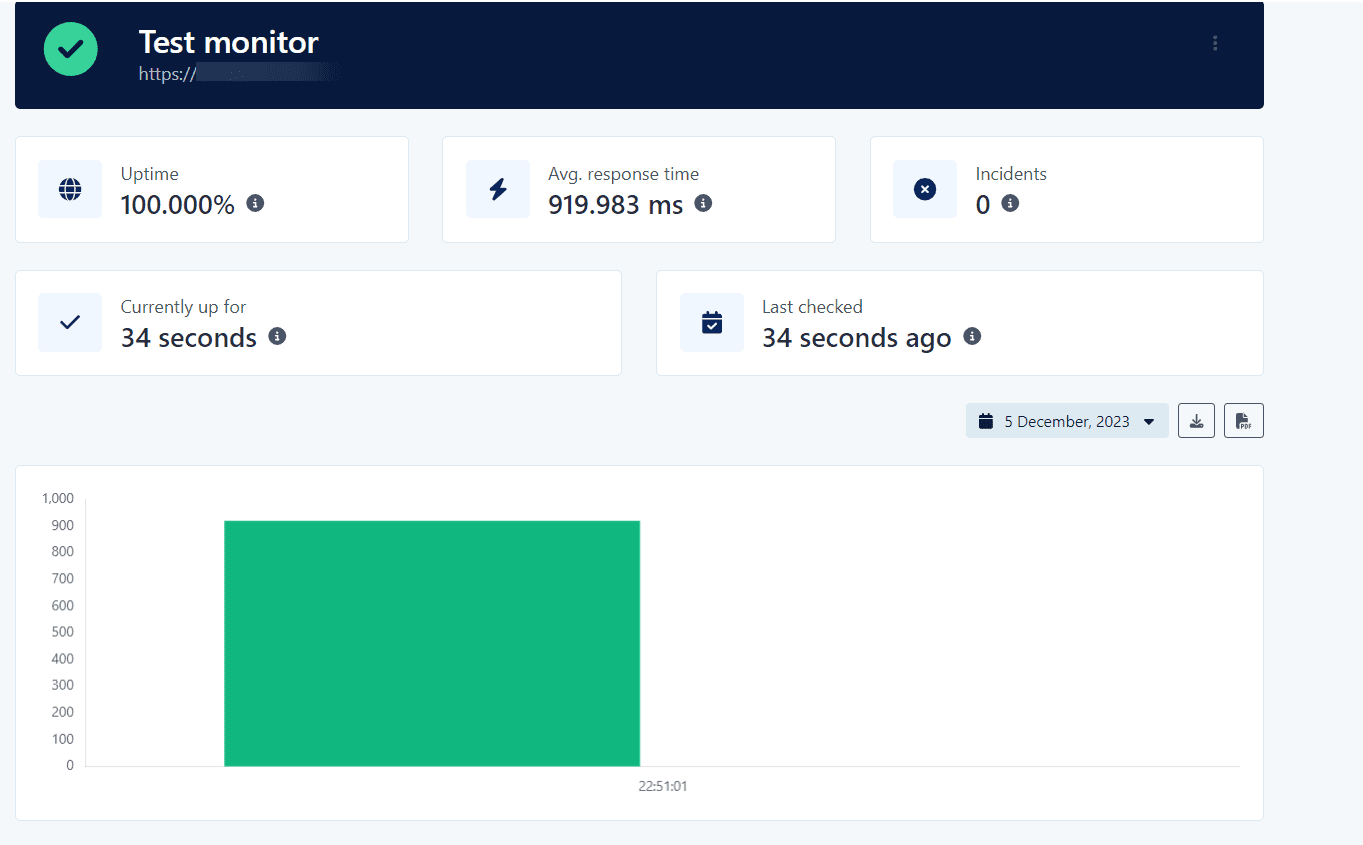
Task: Click the Currently up for checkmark icon
Action: coord(70,322)
